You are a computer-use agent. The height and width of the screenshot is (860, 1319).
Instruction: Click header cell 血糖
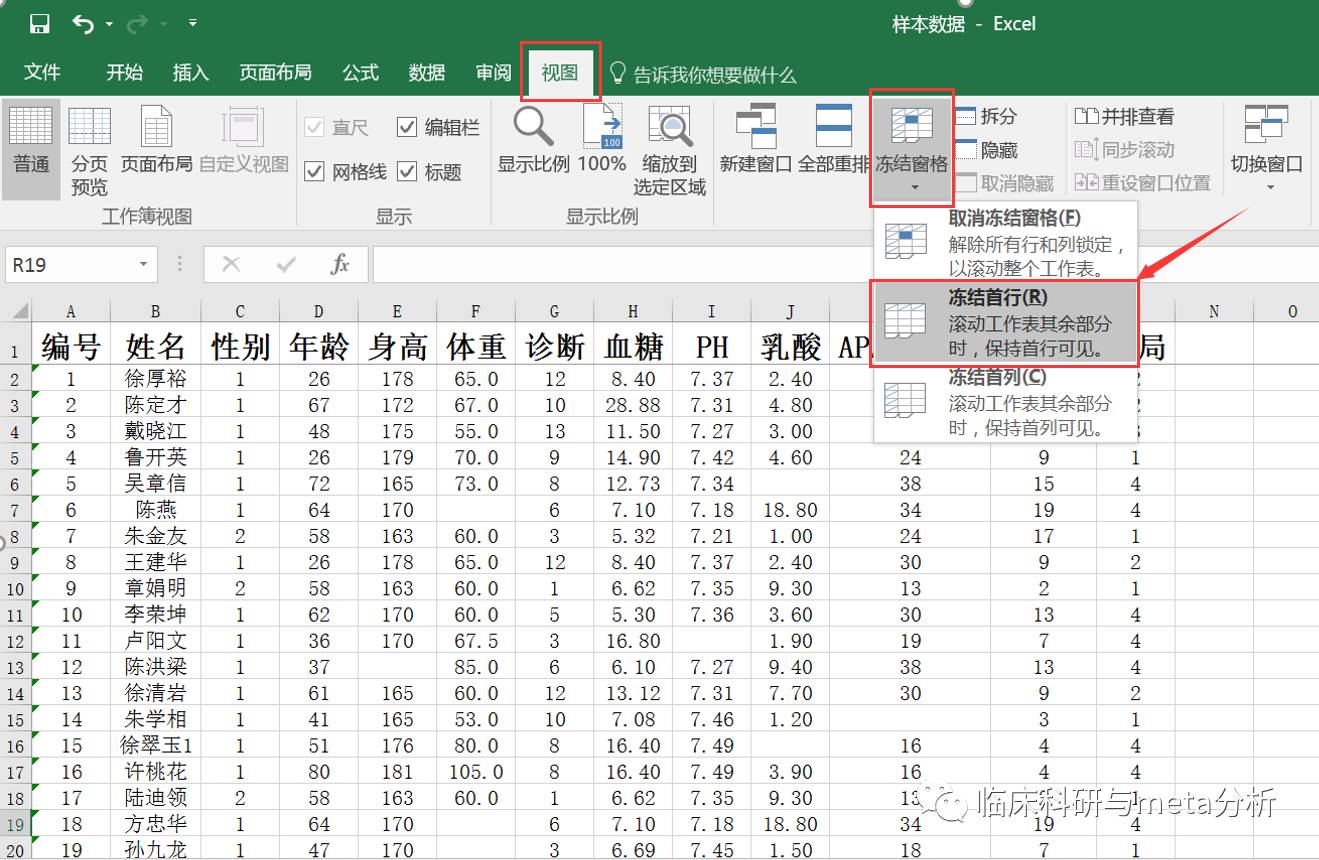[x=633, y=346]
